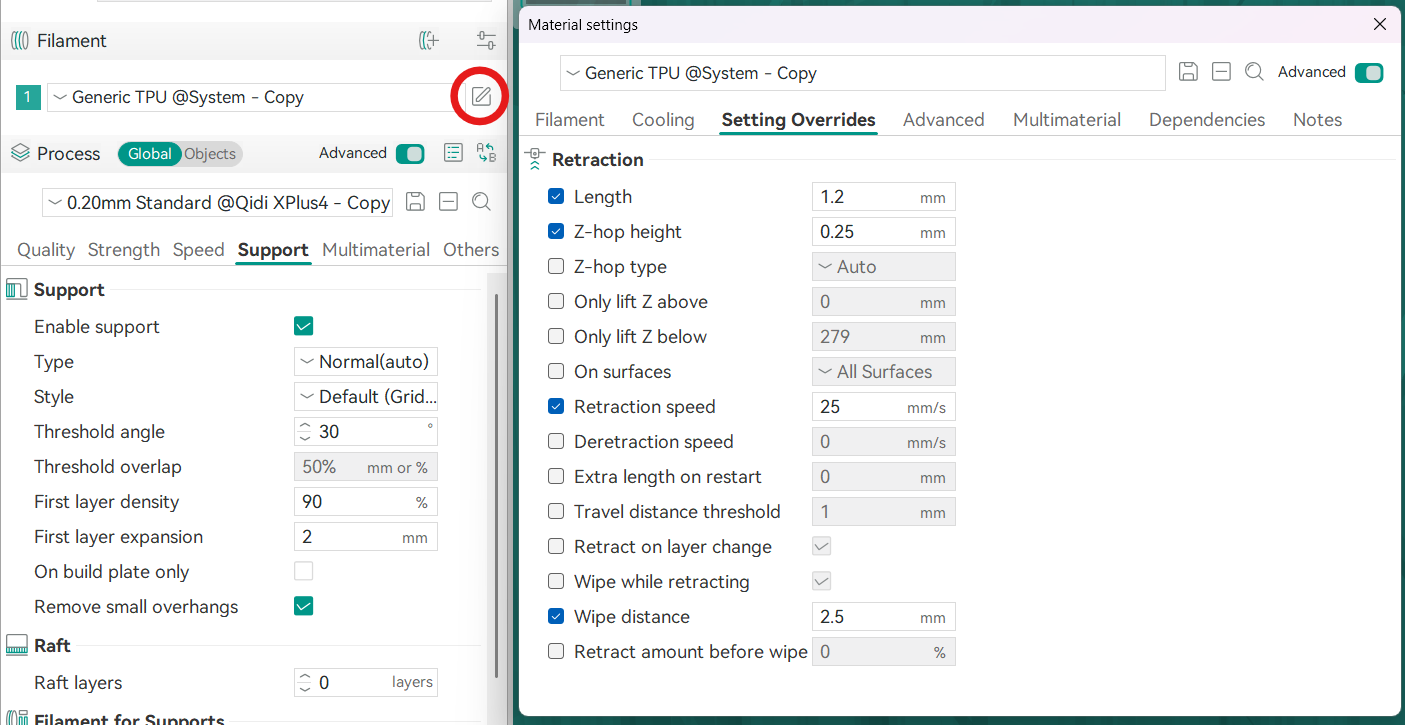Enable the Z-hop type override

(556, 267)
